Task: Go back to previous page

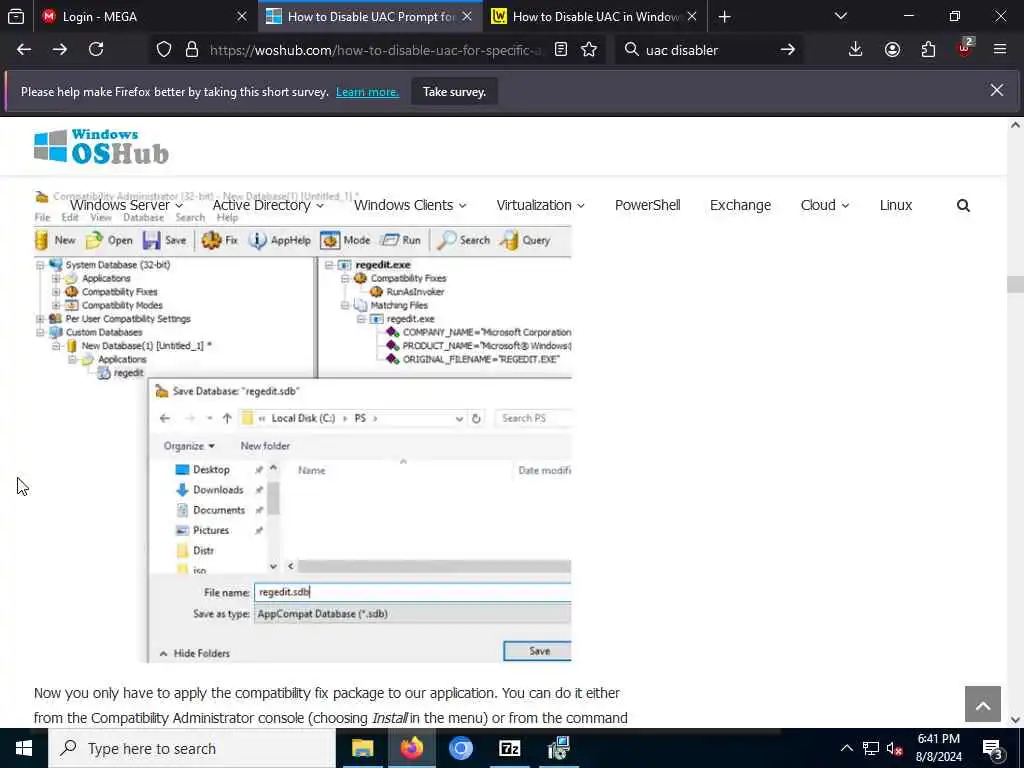Action: pos(24,50)
